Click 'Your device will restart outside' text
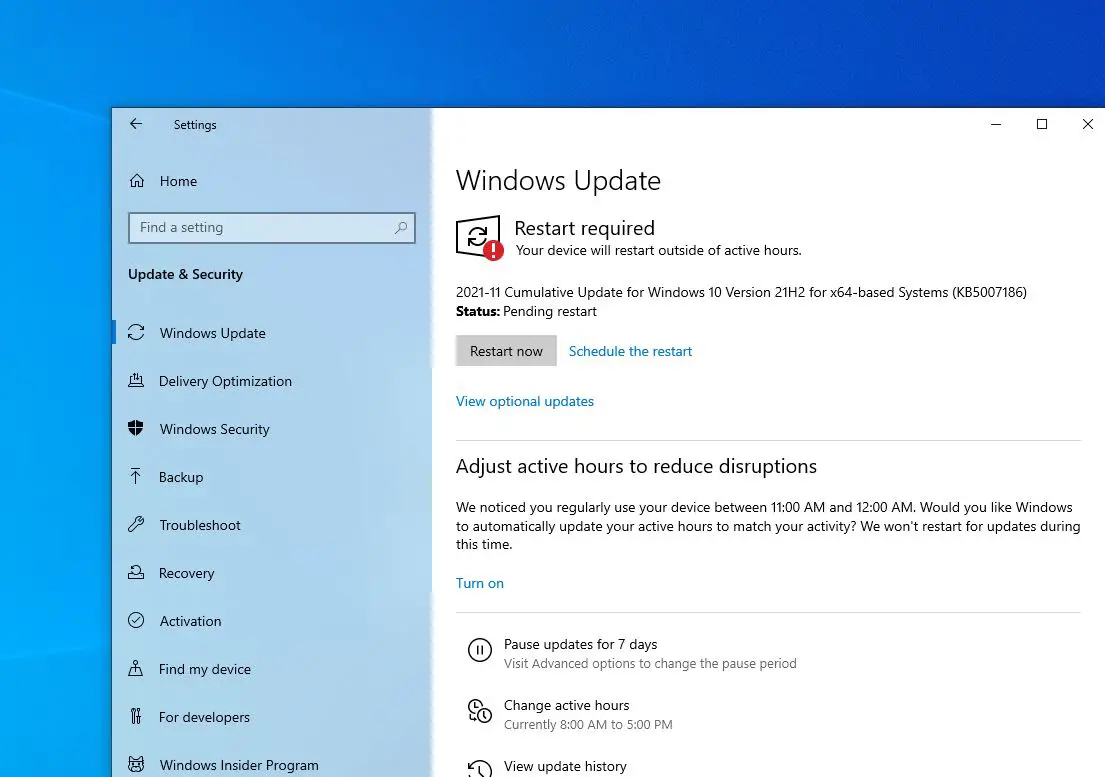Screen dimensions: 1105x777 point(658,250)
